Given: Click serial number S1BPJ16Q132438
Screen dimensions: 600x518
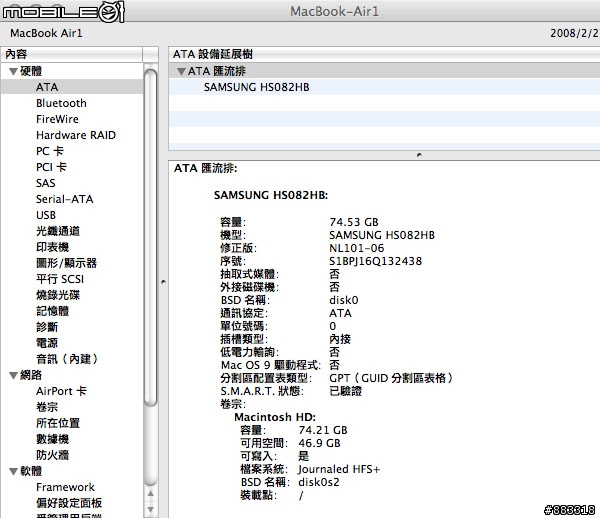Looking at the screenshot, I should 375,261.
